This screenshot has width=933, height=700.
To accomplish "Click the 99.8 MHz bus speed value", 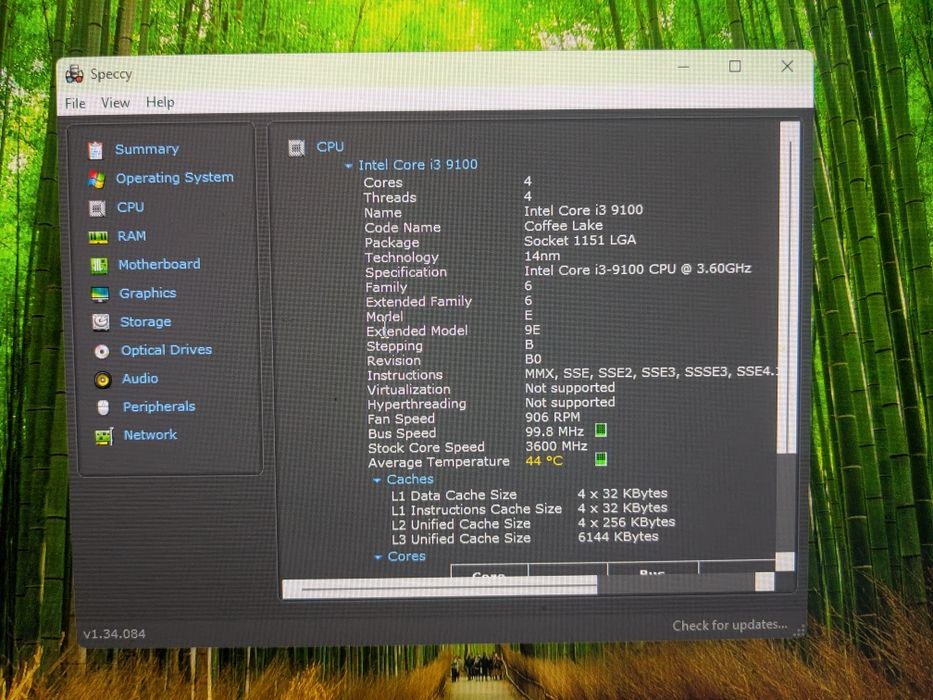I will point(555,432).
